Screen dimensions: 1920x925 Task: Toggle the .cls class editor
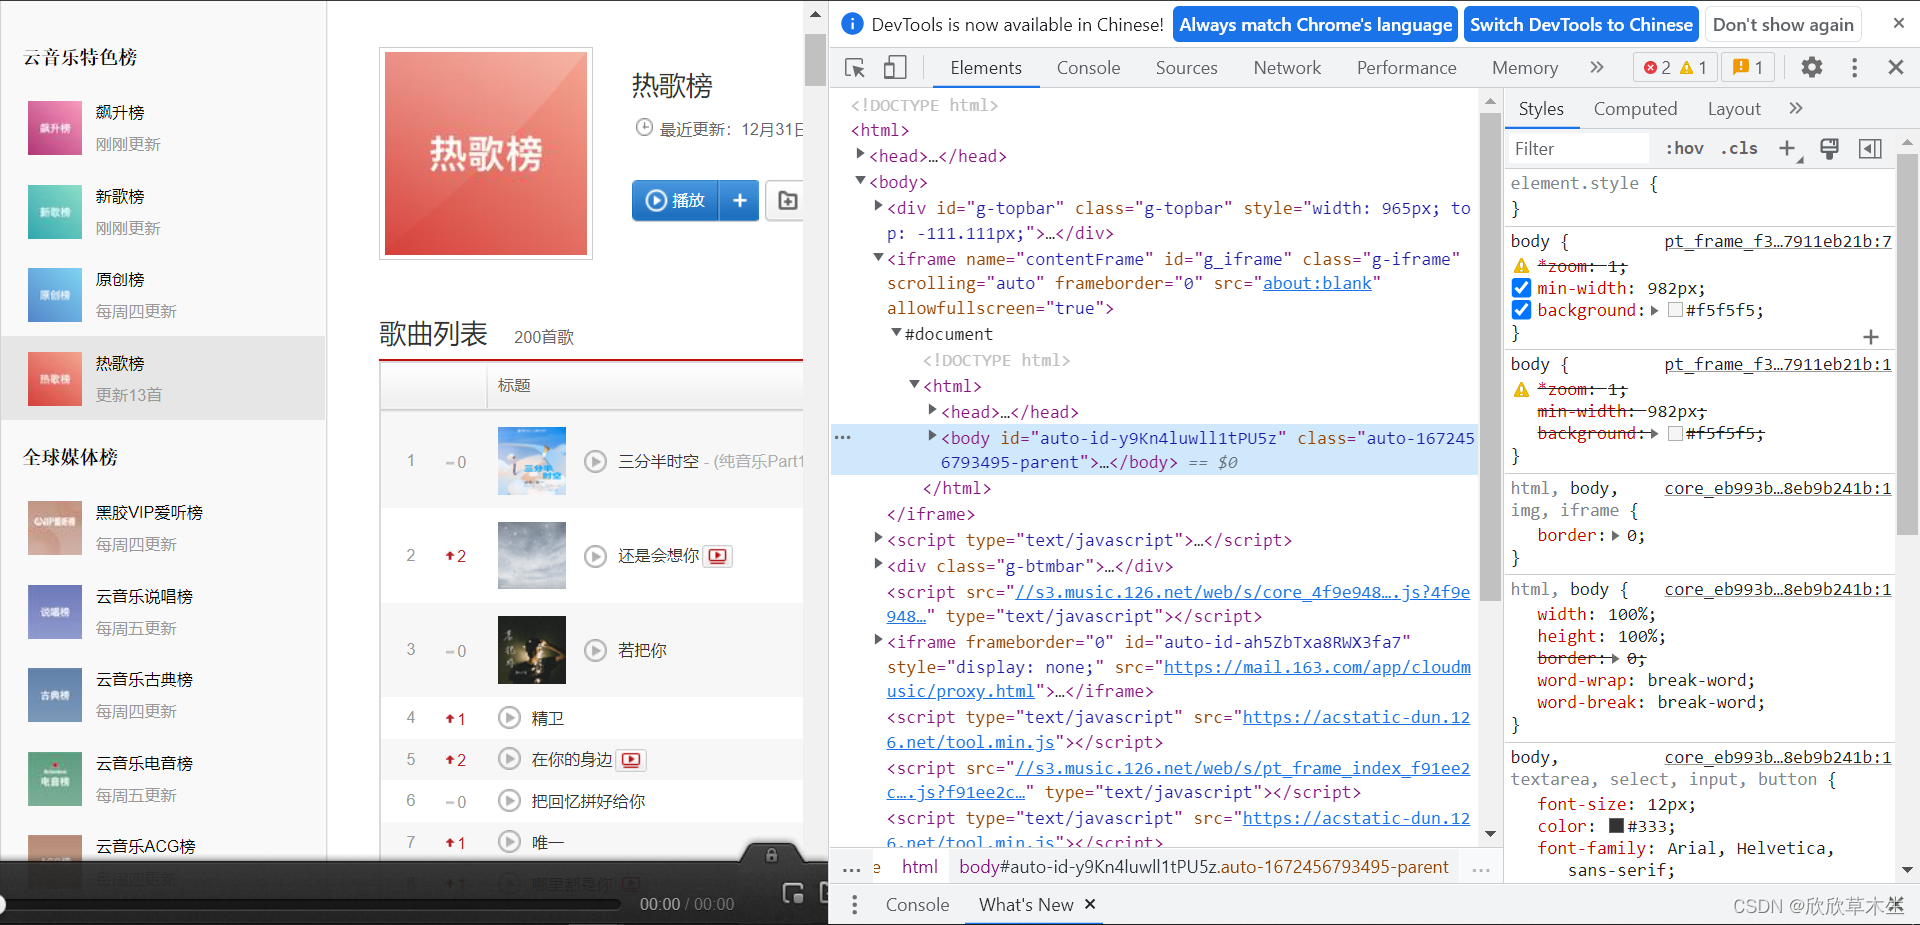point(1739,149)
